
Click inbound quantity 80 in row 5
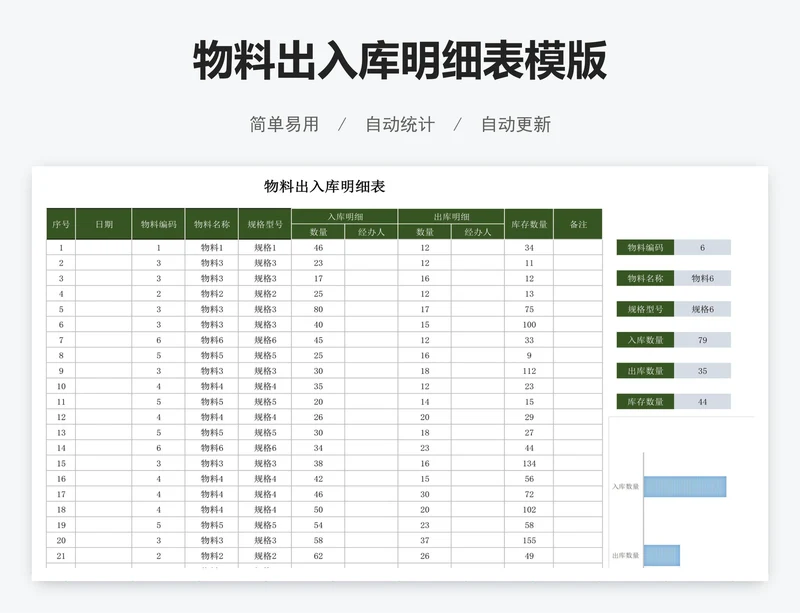[318, 309]
